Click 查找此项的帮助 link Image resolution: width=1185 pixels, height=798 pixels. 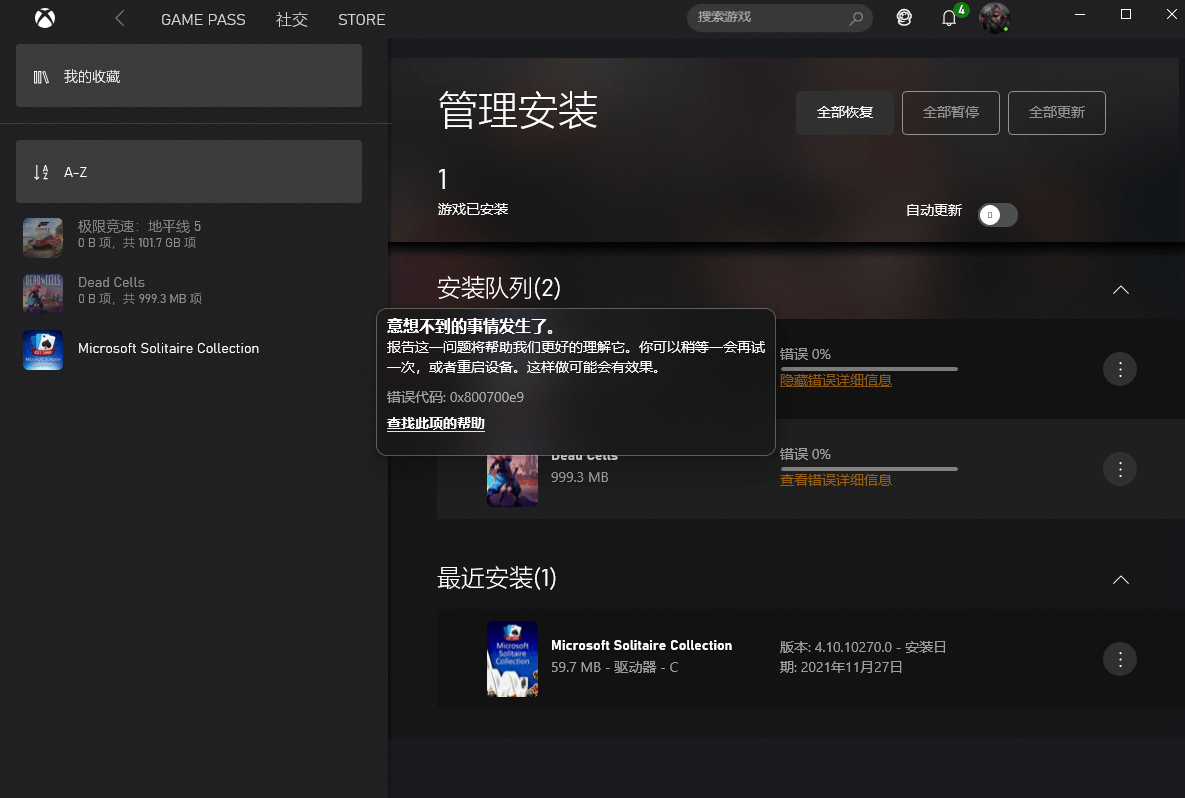[x=435, y=423]
